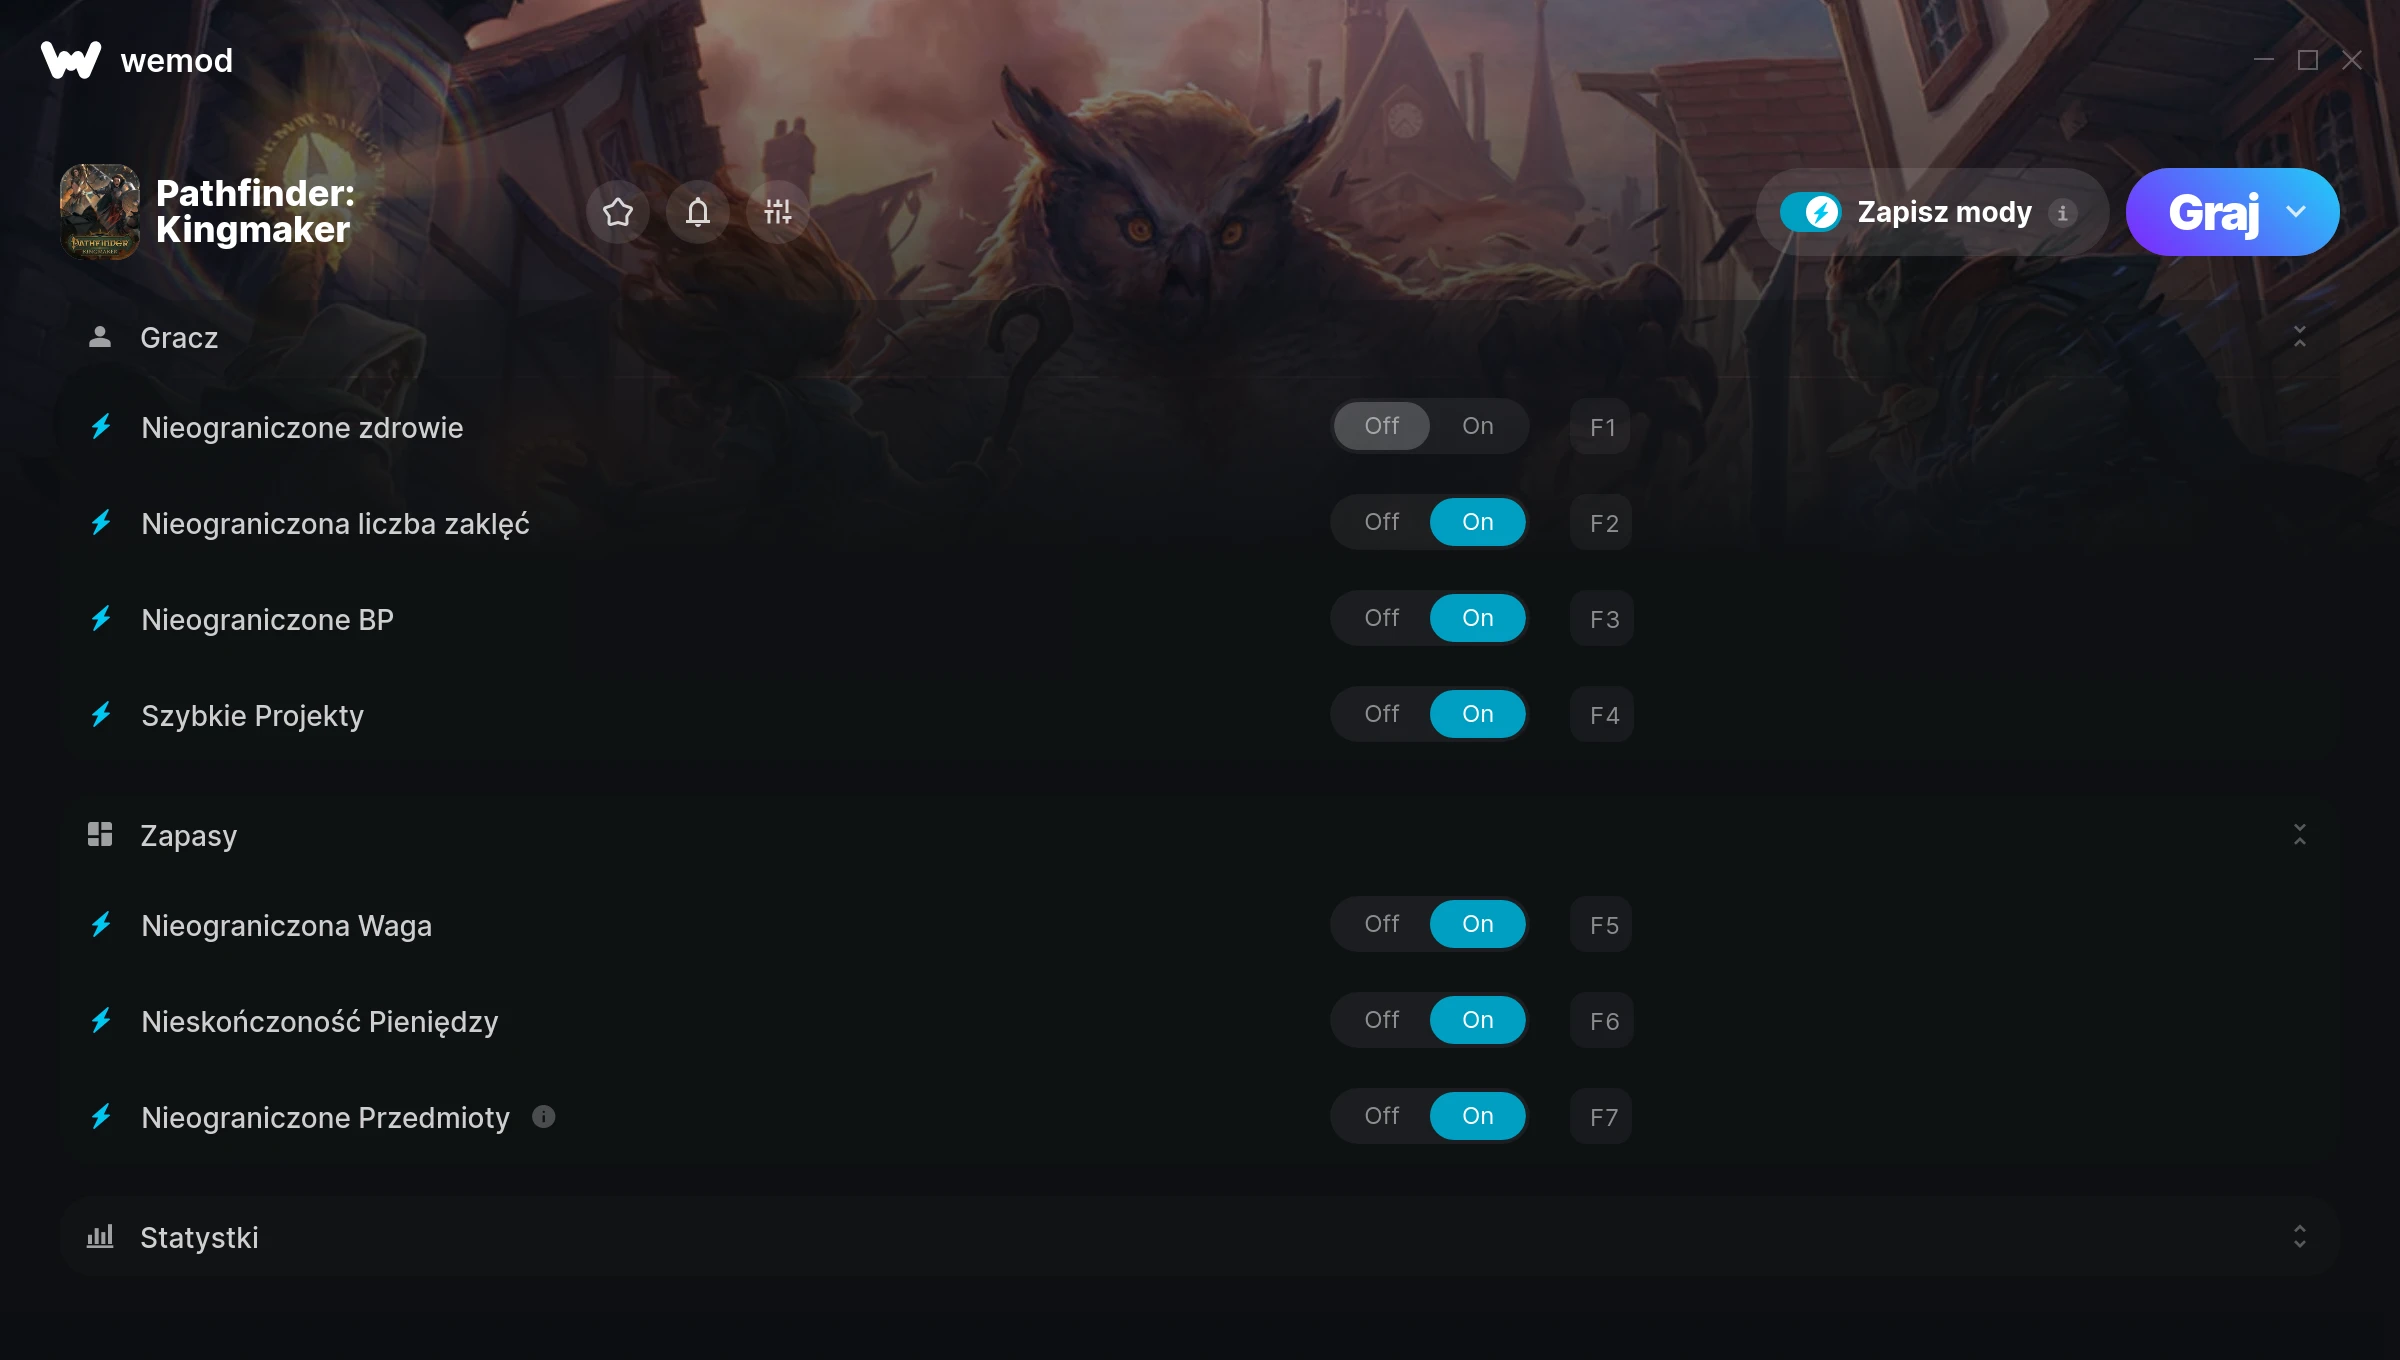Change the F5 hotkey for Nieograniczona Waga
This screenshot has width=2400, height=1360.
click(1603, 925)
